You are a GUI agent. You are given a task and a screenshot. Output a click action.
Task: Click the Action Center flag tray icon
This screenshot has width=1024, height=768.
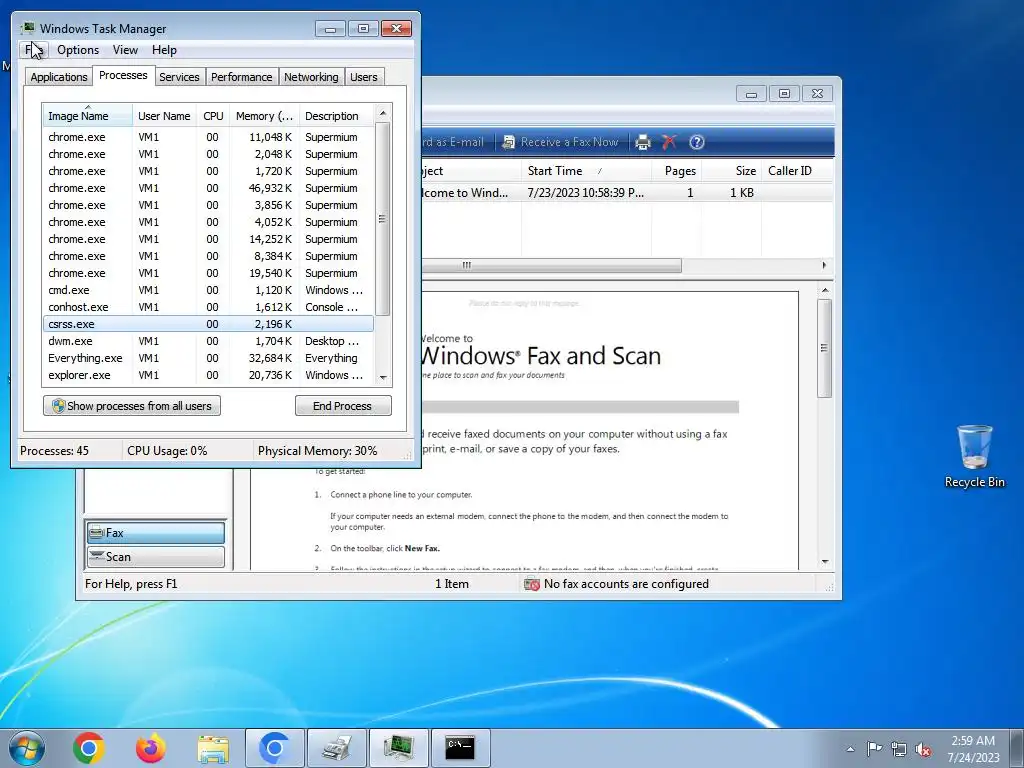click(874, 749)
